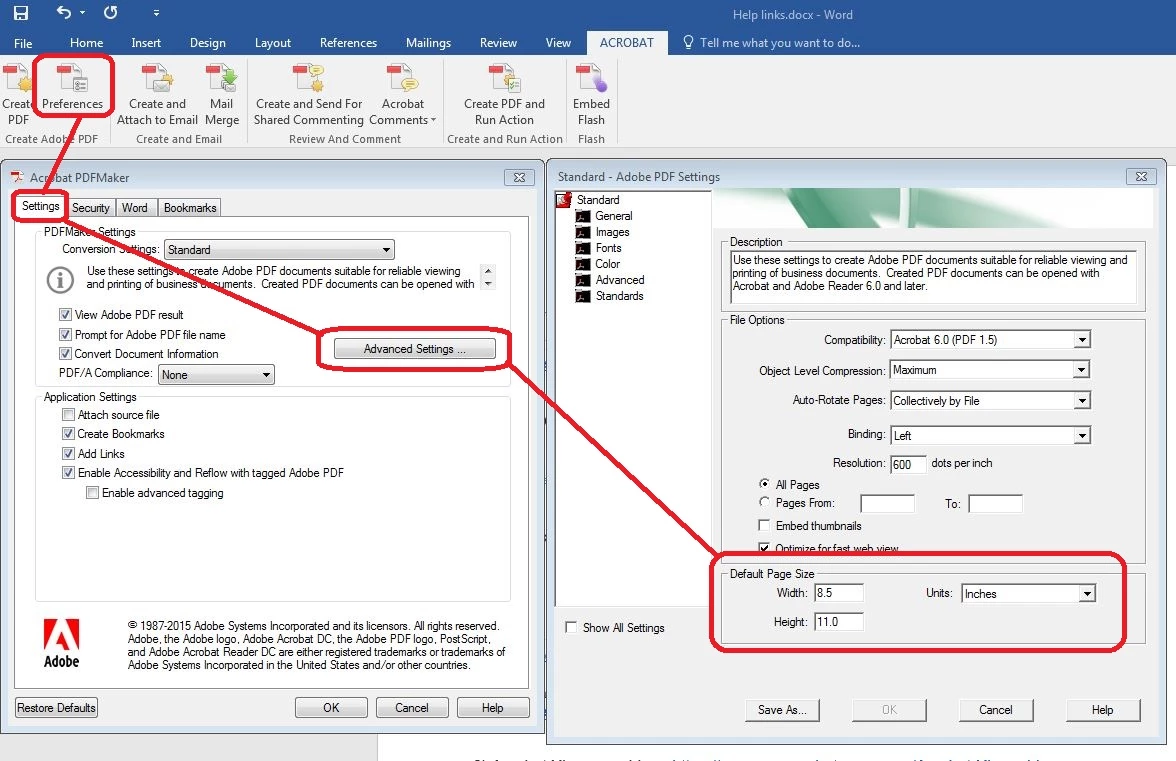This screenshot has height=761, width=1176.
Task: Switch to the Mailings ribbon tab
Action: point(428,43)
